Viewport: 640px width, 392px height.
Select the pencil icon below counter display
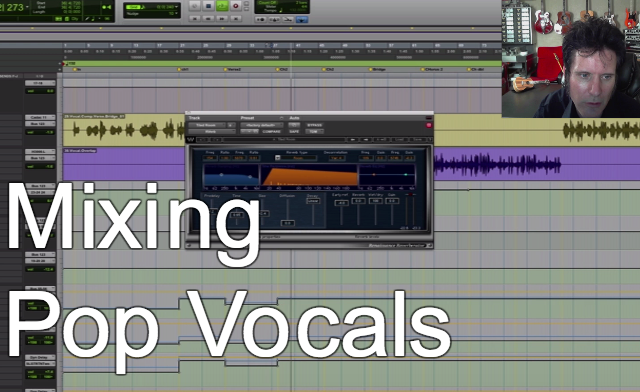[87, 19]
